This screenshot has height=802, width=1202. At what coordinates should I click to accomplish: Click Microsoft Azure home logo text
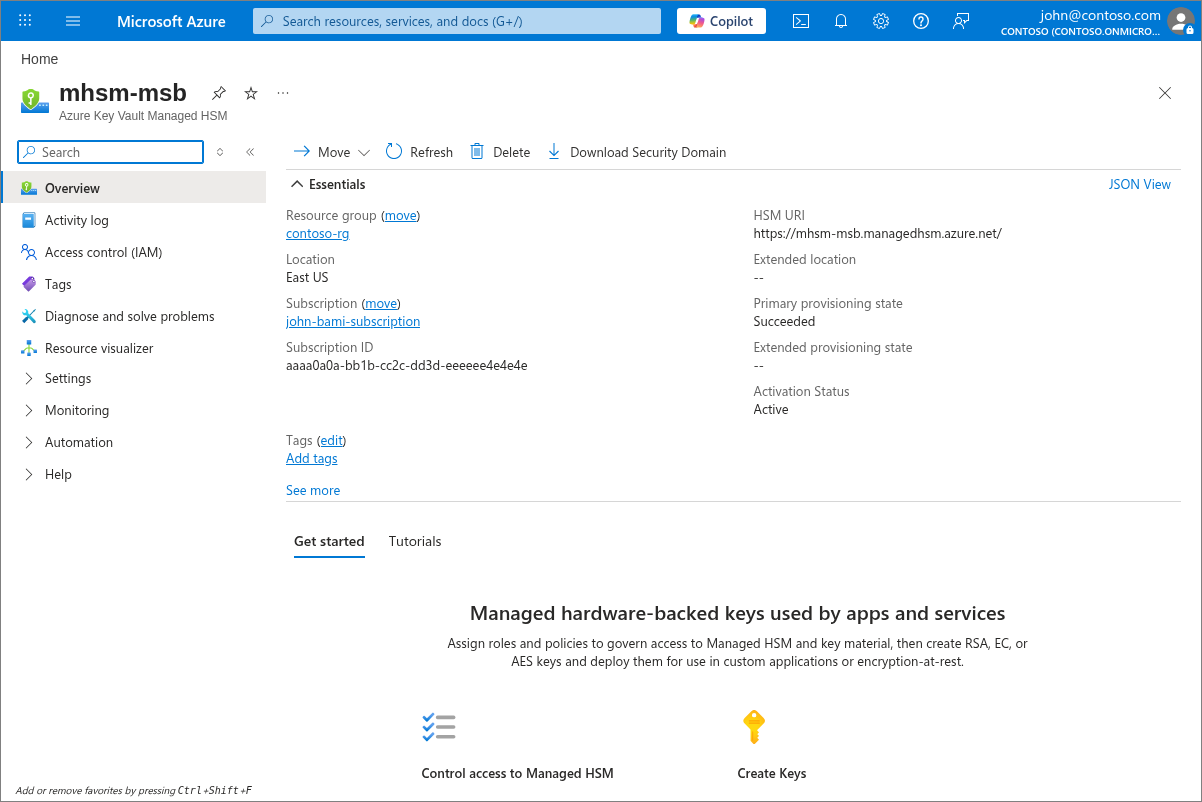(x=171, y=21)
